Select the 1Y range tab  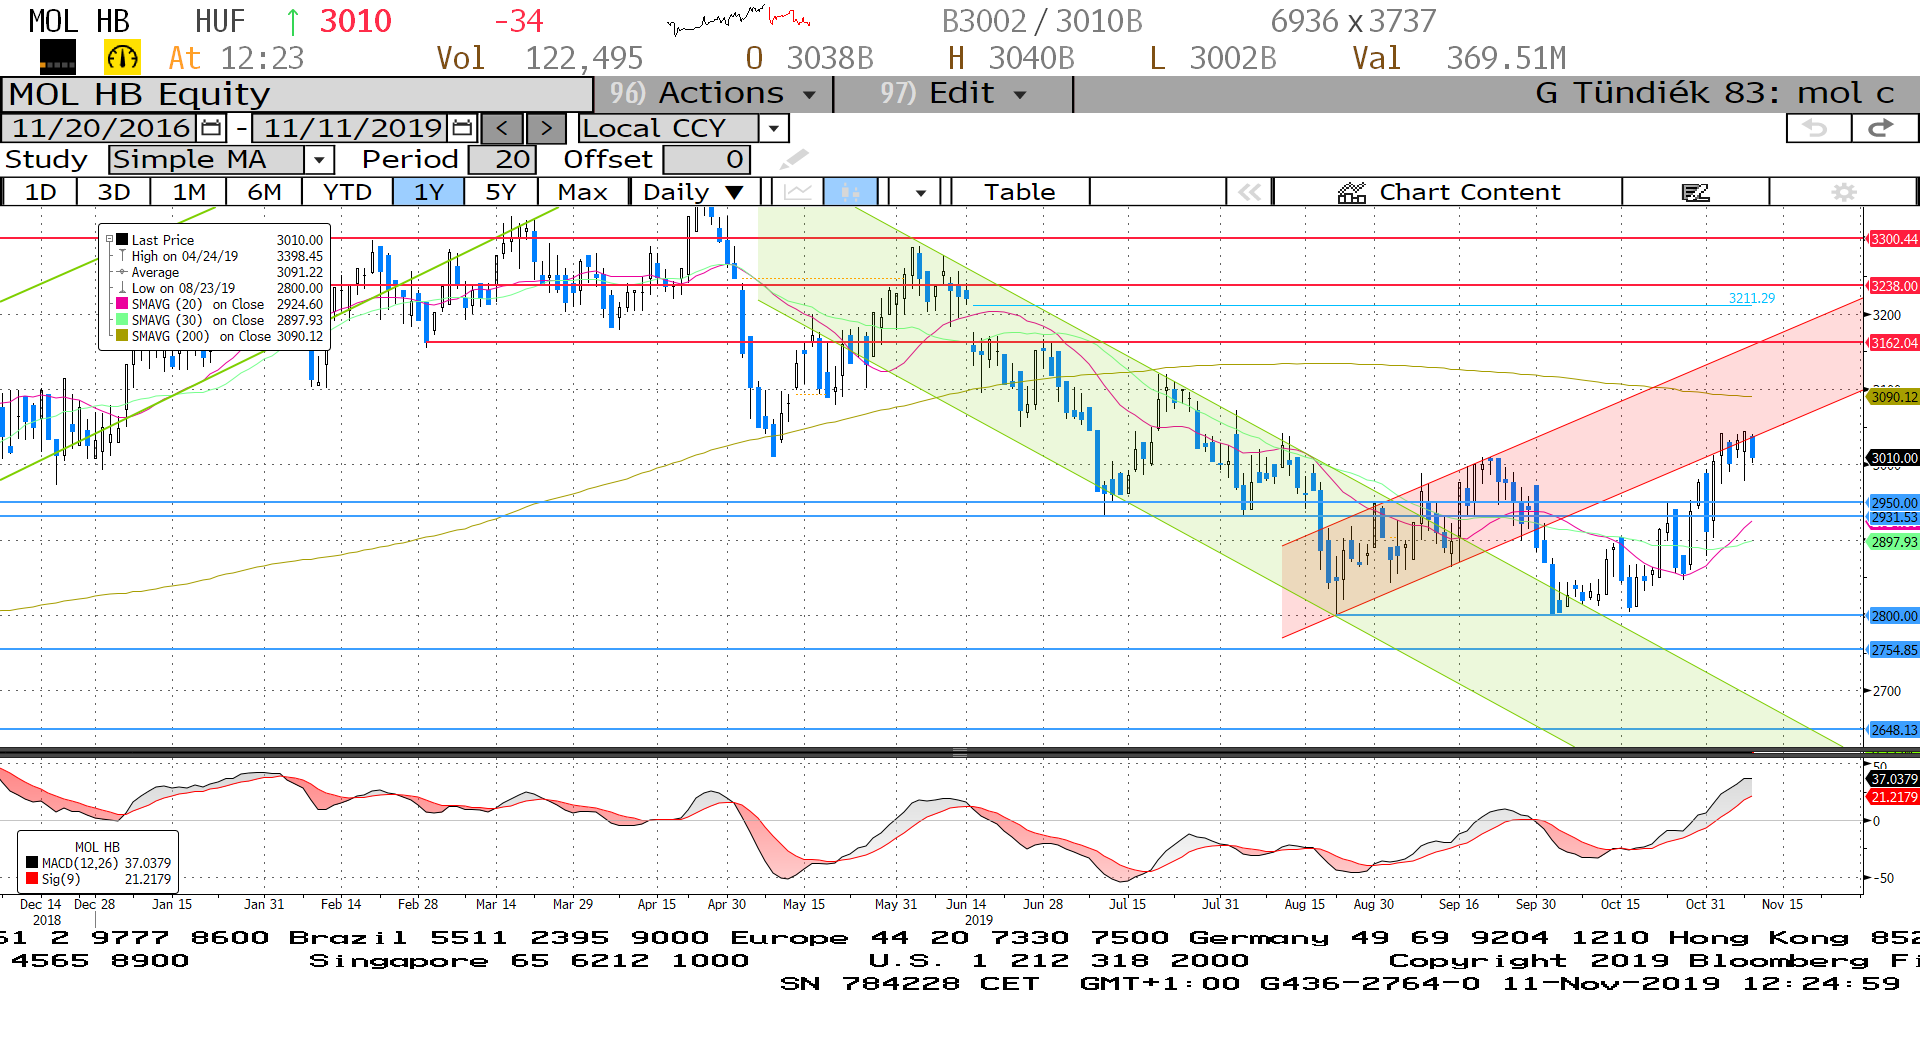[429, 192]
